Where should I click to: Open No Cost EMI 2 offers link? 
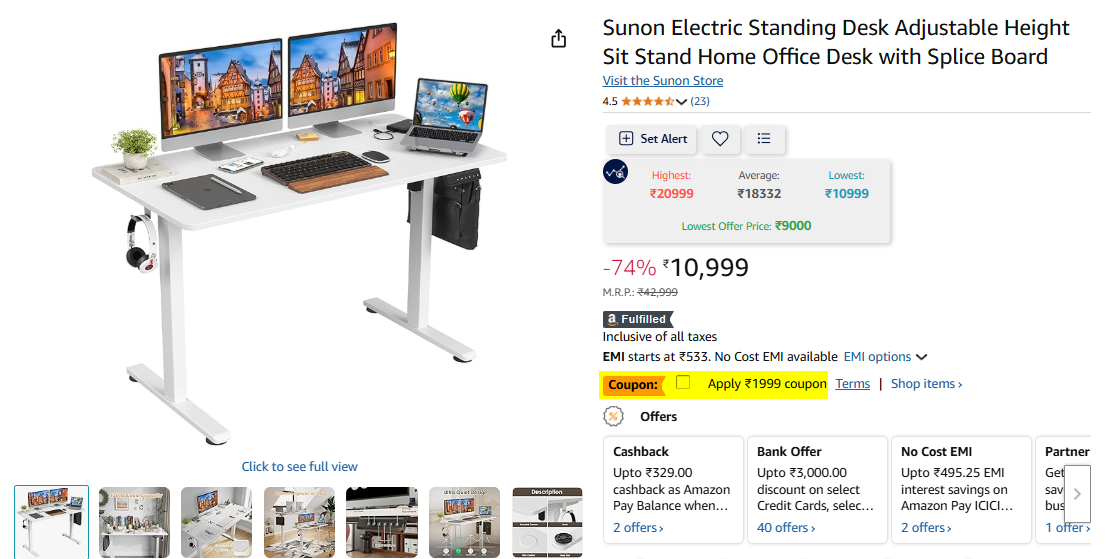(x=926, y=528)
